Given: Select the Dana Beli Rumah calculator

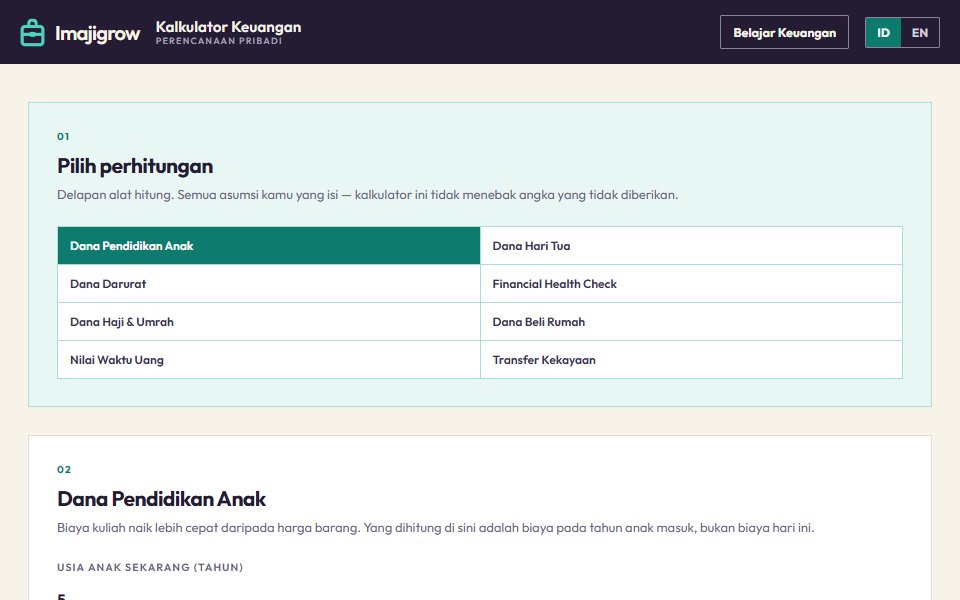Looking at the screenshot, I should click(691, 321).
